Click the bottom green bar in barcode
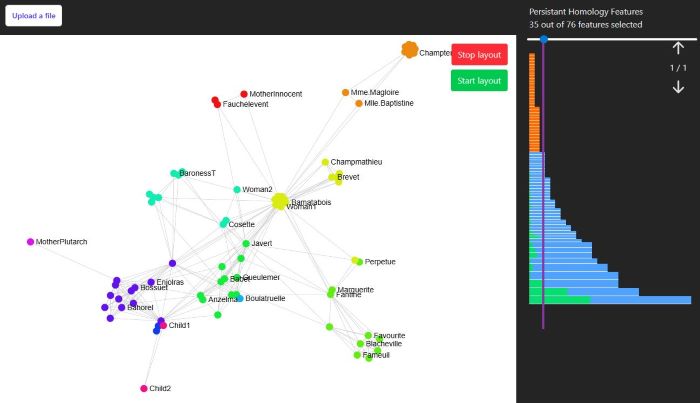700x403 pixels. click(x=559, y=300)
